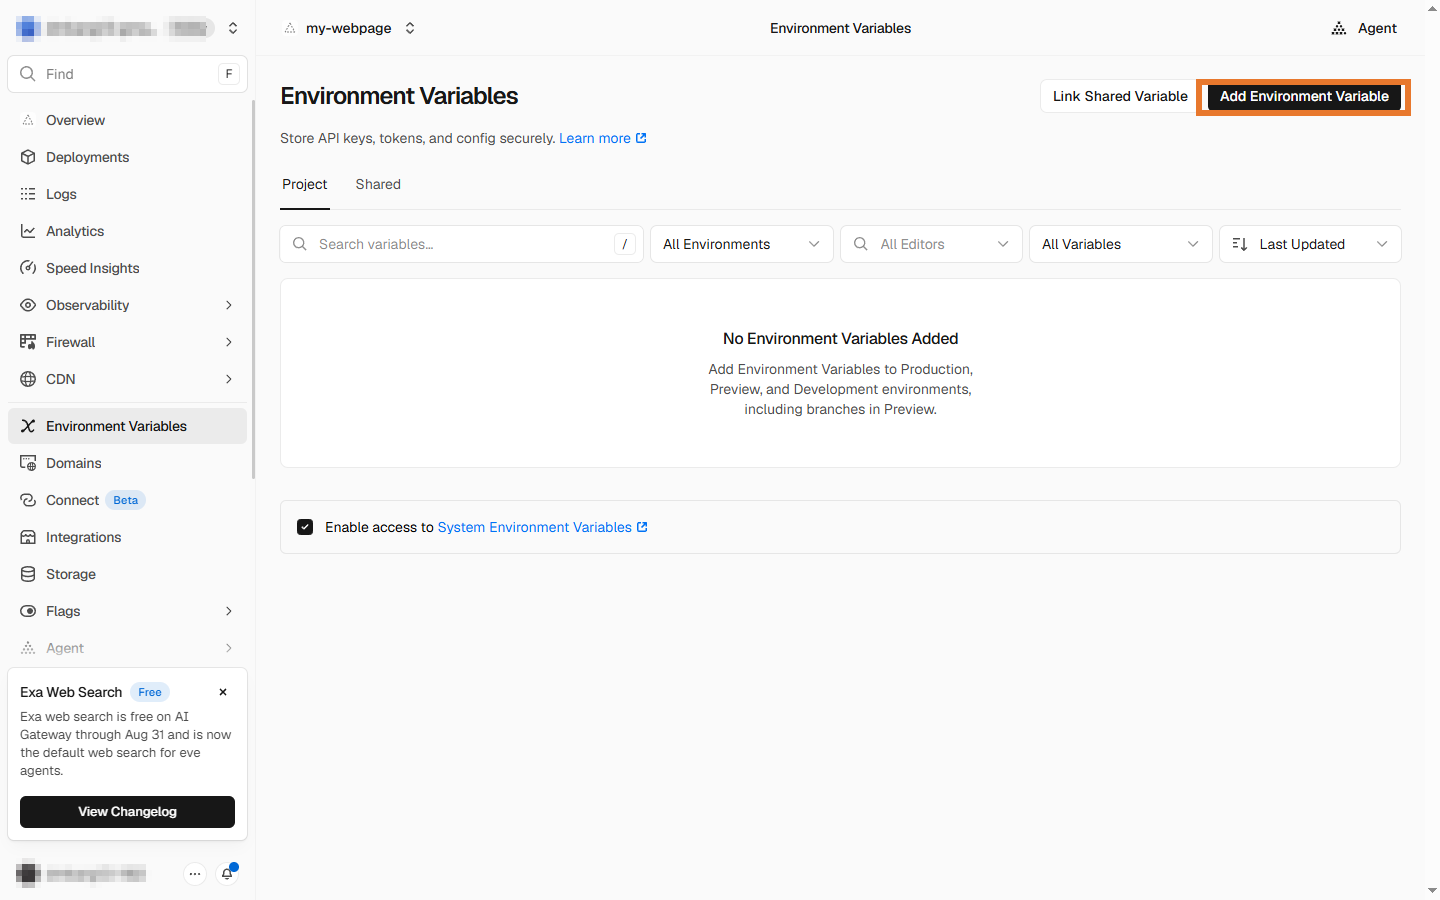
Task: Click the eye icon beside Observability
Action: pos(28,305)
